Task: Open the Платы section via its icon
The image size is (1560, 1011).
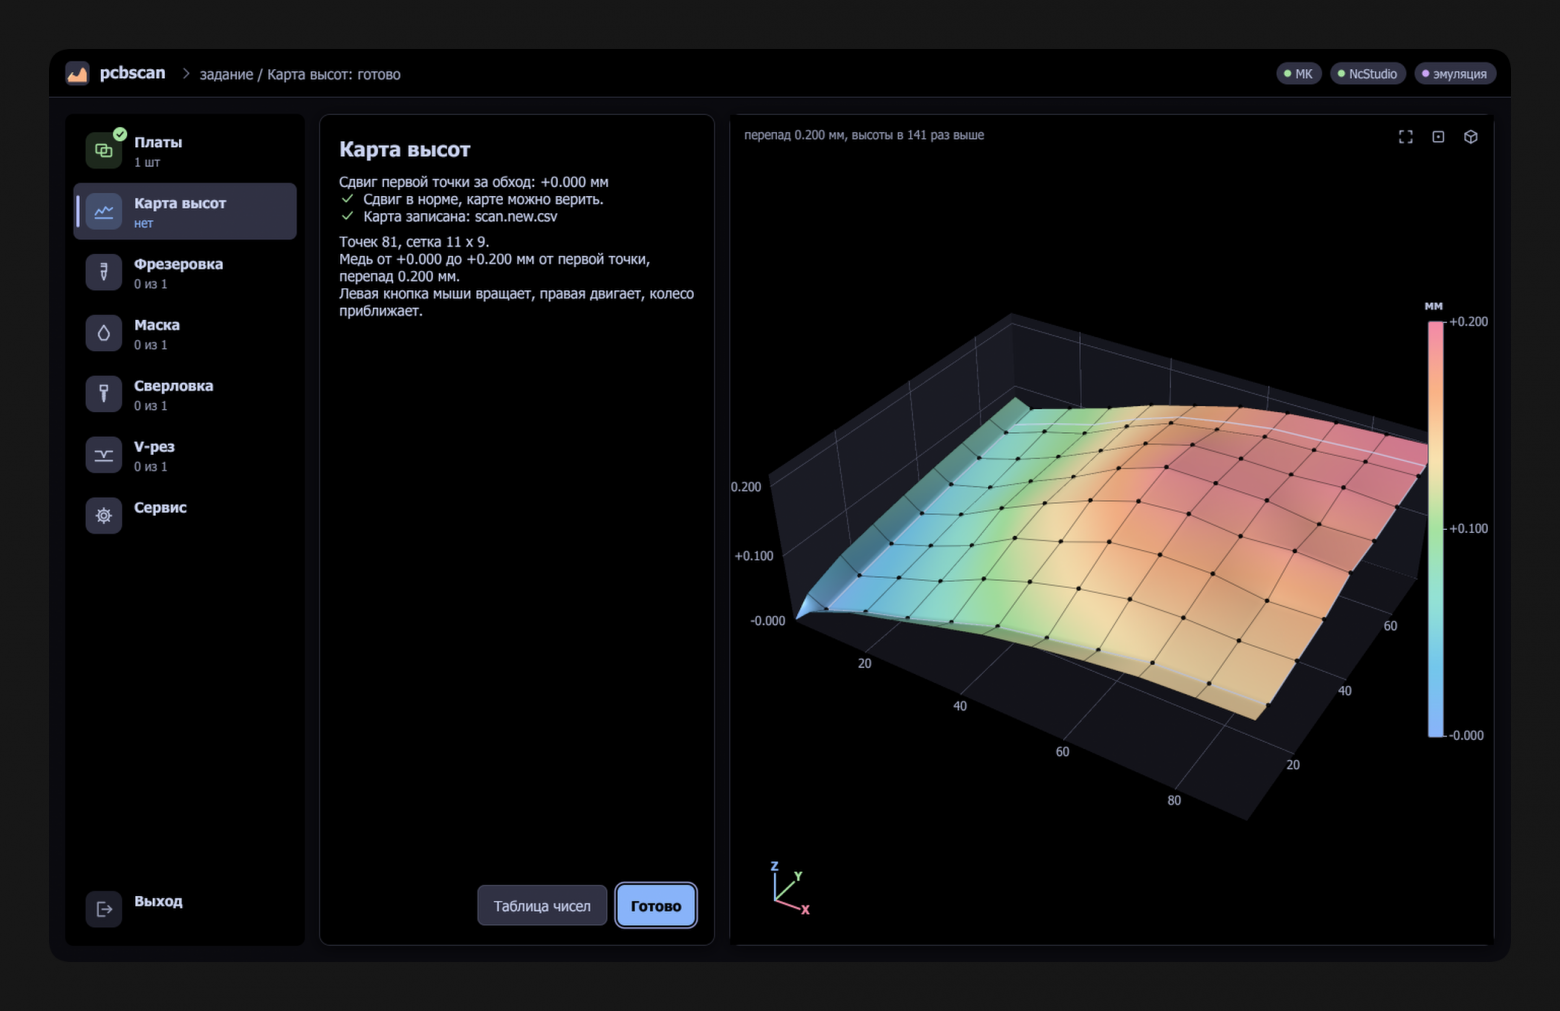Action: tap(104, 151)
